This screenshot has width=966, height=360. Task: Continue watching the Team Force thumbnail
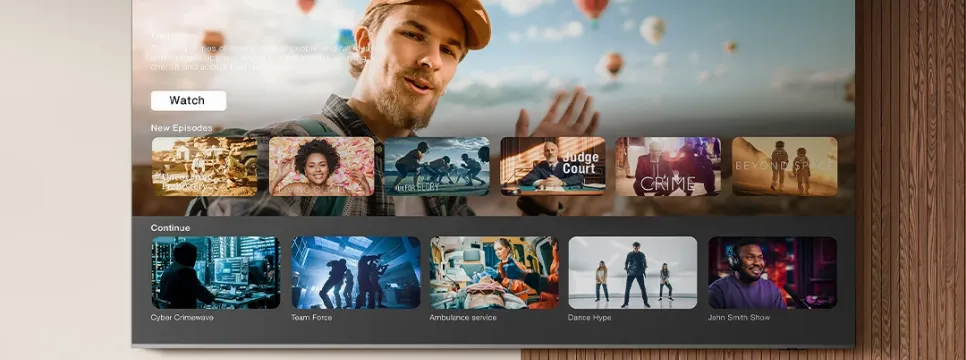355,272
